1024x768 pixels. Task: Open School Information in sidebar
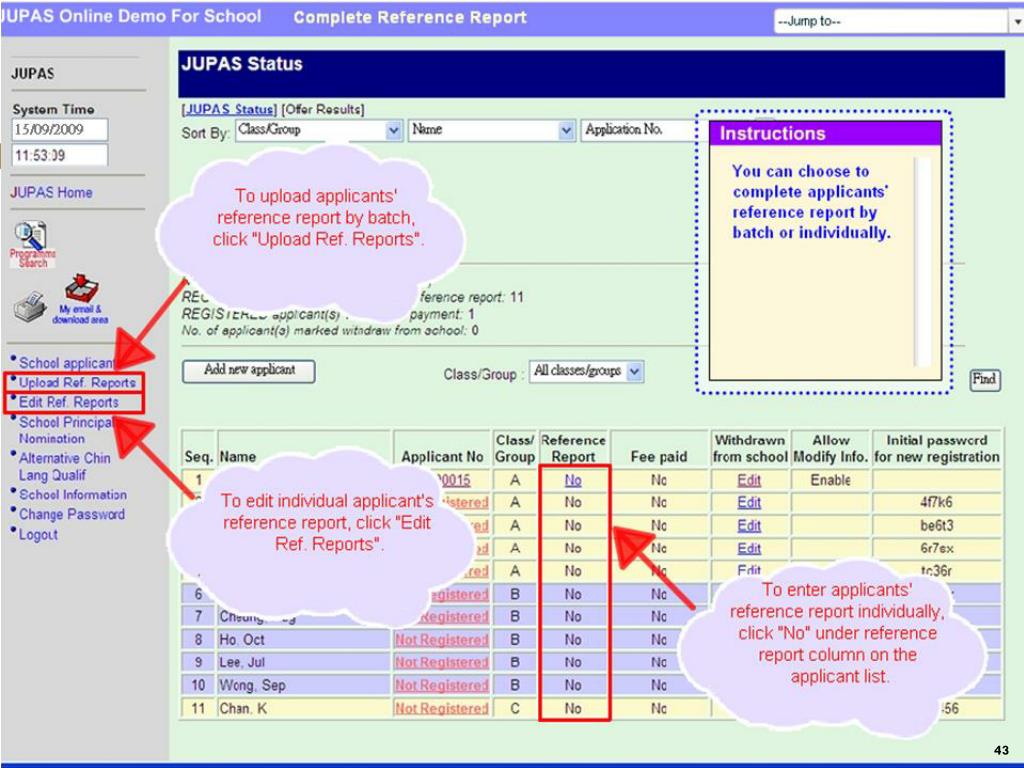72,494
